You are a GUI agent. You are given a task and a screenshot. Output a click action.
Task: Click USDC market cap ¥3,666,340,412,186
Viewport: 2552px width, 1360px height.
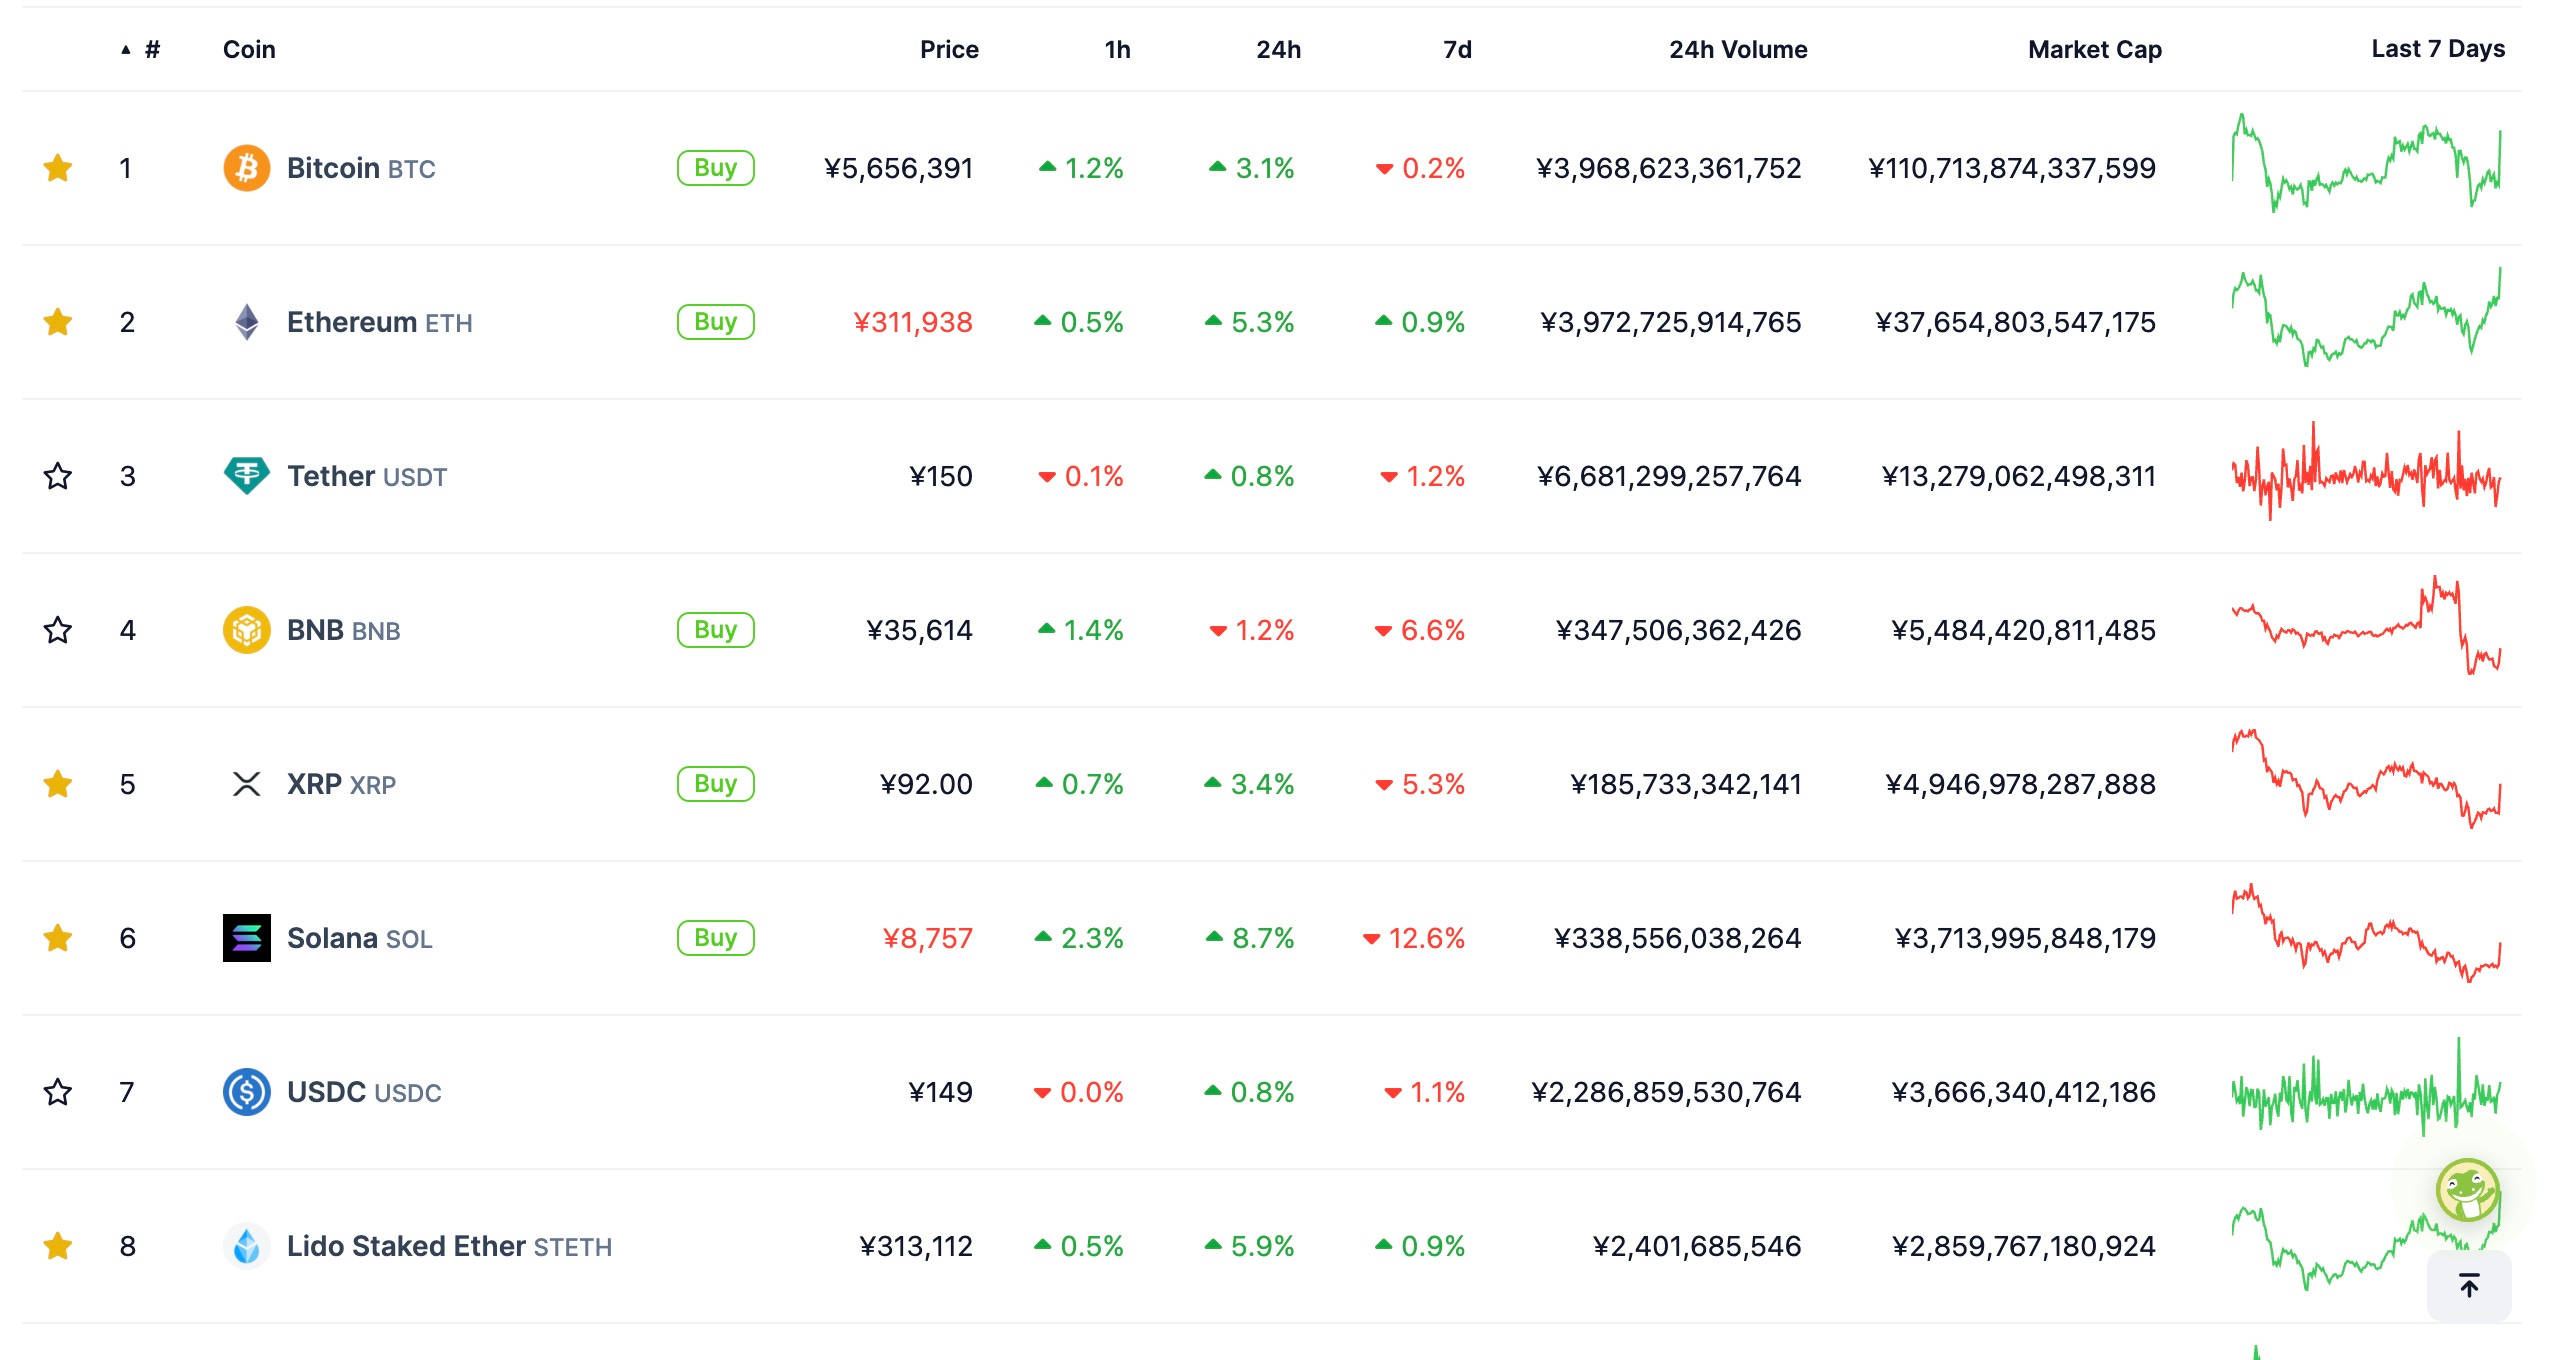2023,1092
